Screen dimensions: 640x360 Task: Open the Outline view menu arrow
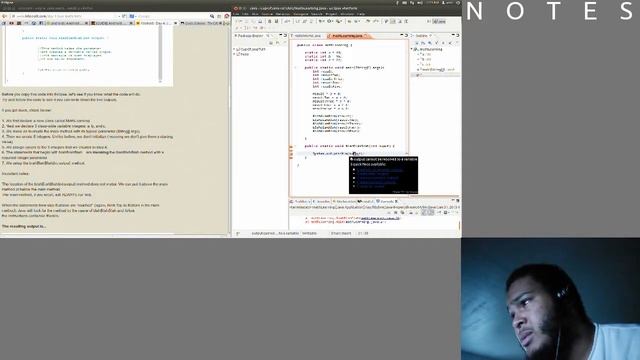(x=457, y=43)
